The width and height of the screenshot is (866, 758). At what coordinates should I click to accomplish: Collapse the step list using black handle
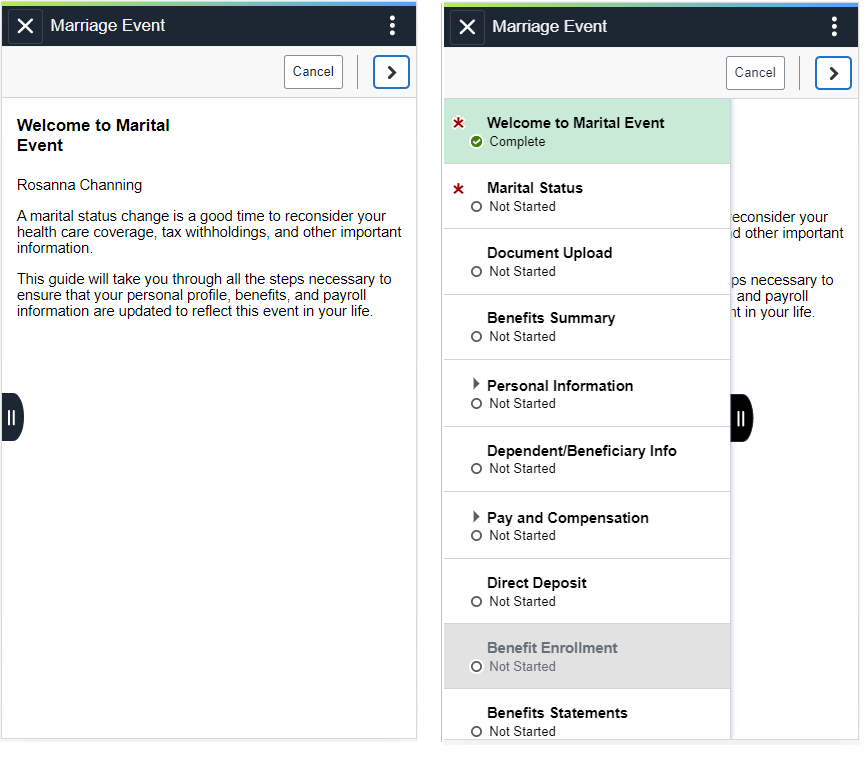tap(741, 418)
